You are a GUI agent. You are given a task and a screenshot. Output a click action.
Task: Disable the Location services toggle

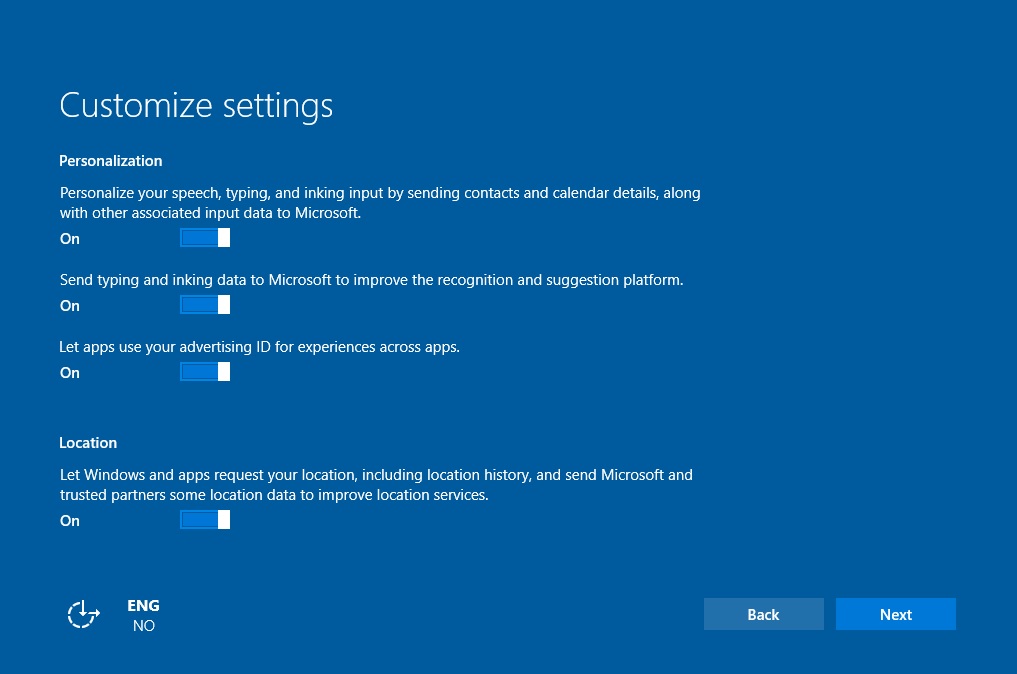tap(205, 520)
